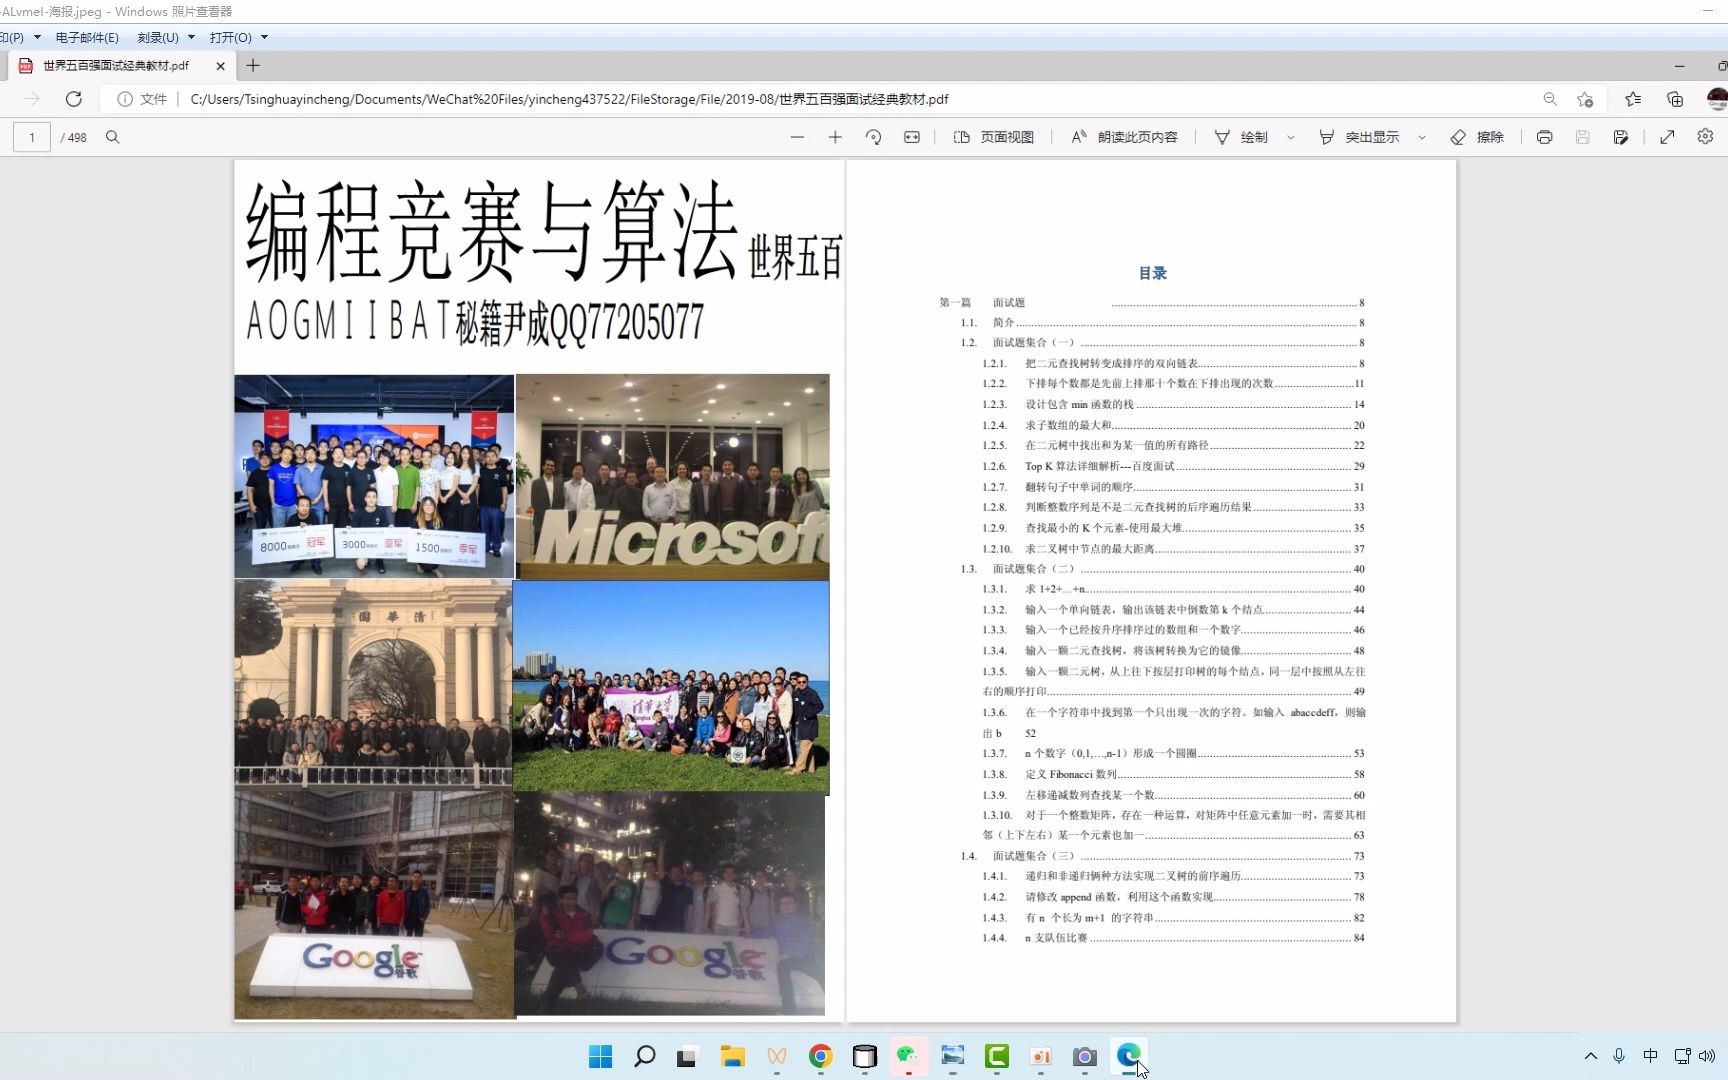
Task: Rotate the PDF page
Action: click(x=873, y=137)
